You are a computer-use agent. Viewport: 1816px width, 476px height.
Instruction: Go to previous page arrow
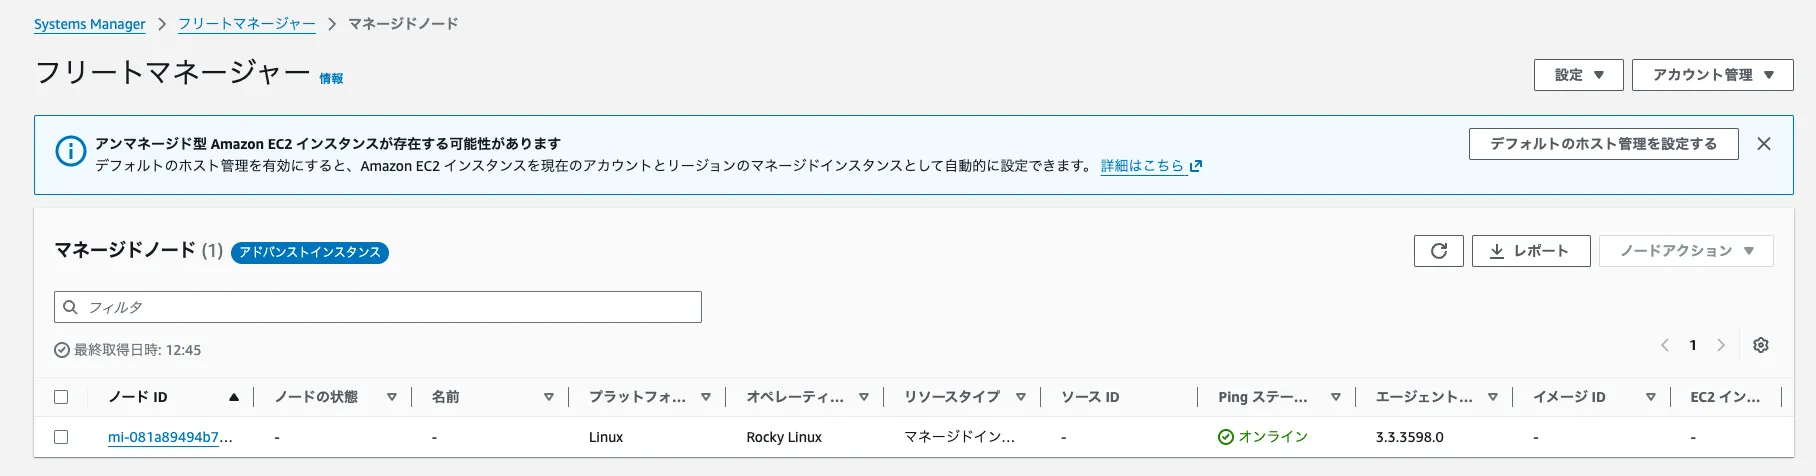pos(1665,345)
